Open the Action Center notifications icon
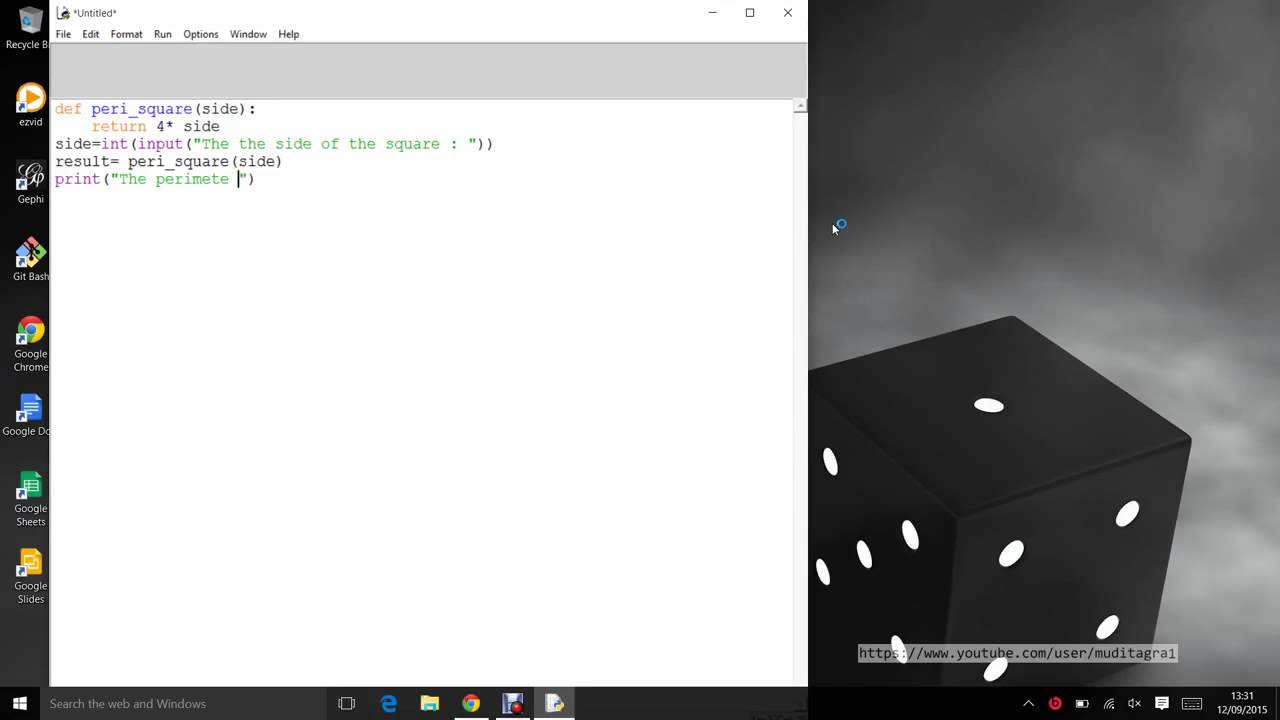This screenshot has height=720, width=1280. click(x=1162, y=703)
